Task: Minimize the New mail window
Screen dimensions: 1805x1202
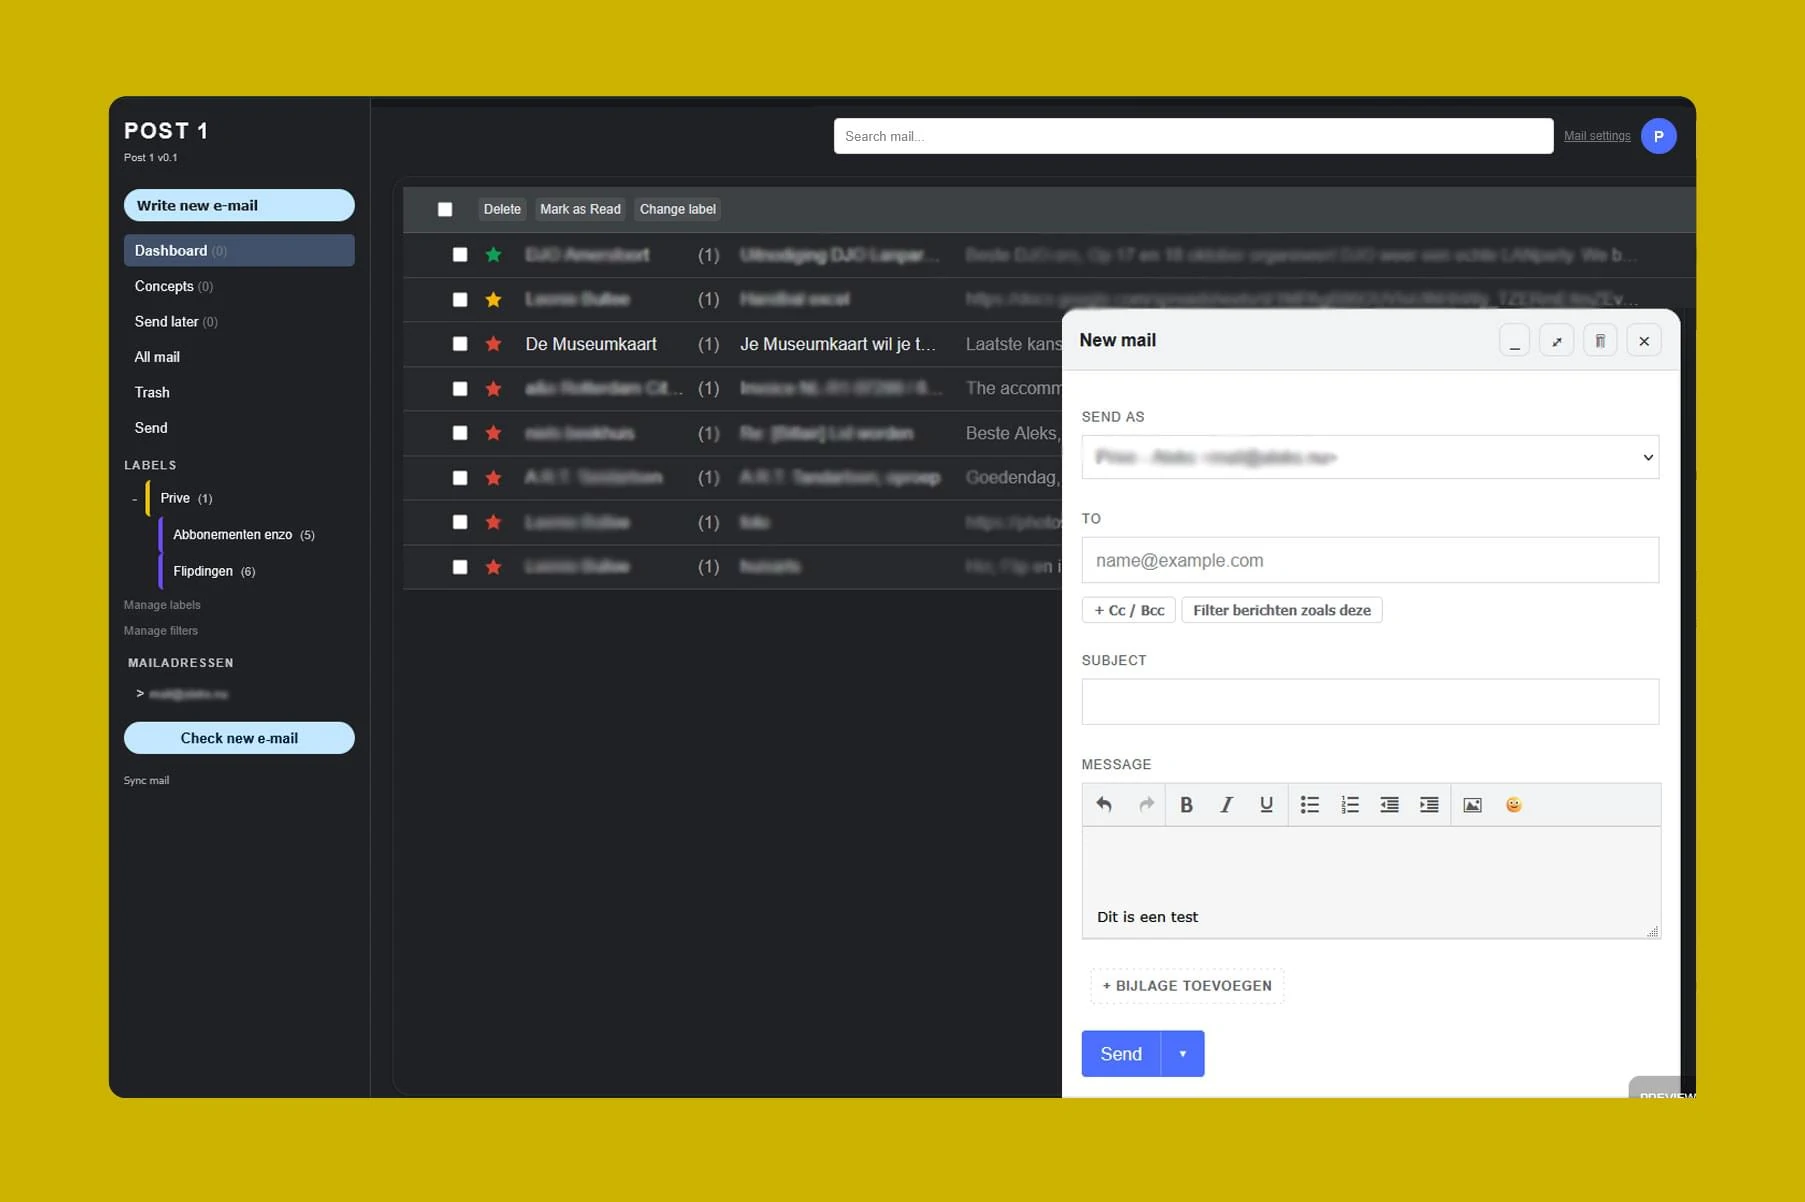Action: 1514,341
